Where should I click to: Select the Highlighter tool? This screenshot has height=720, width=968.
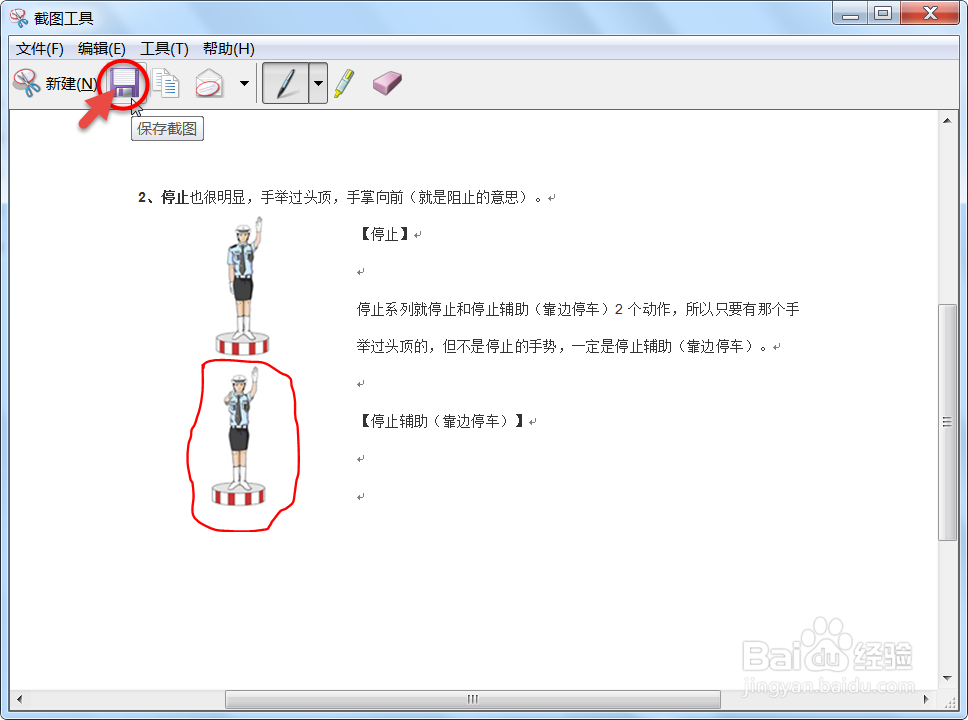coord(345,83)
